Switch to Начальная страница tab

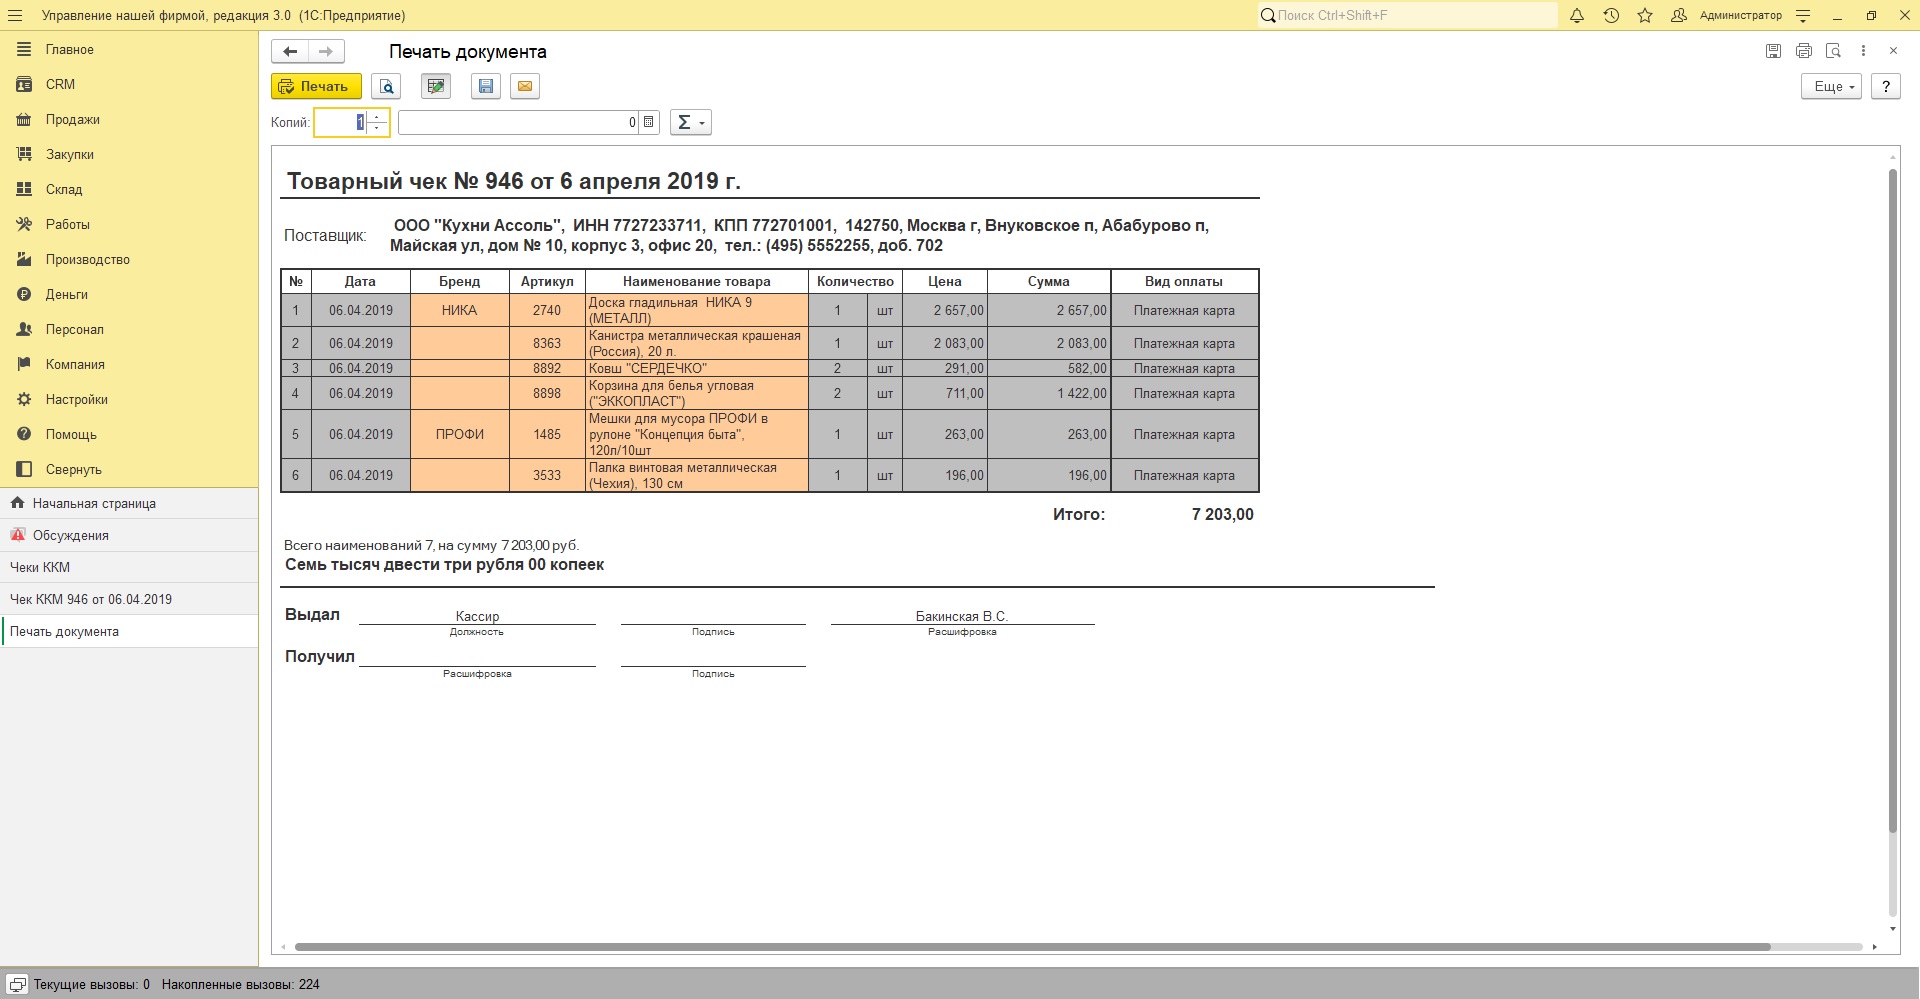(129, 503)
